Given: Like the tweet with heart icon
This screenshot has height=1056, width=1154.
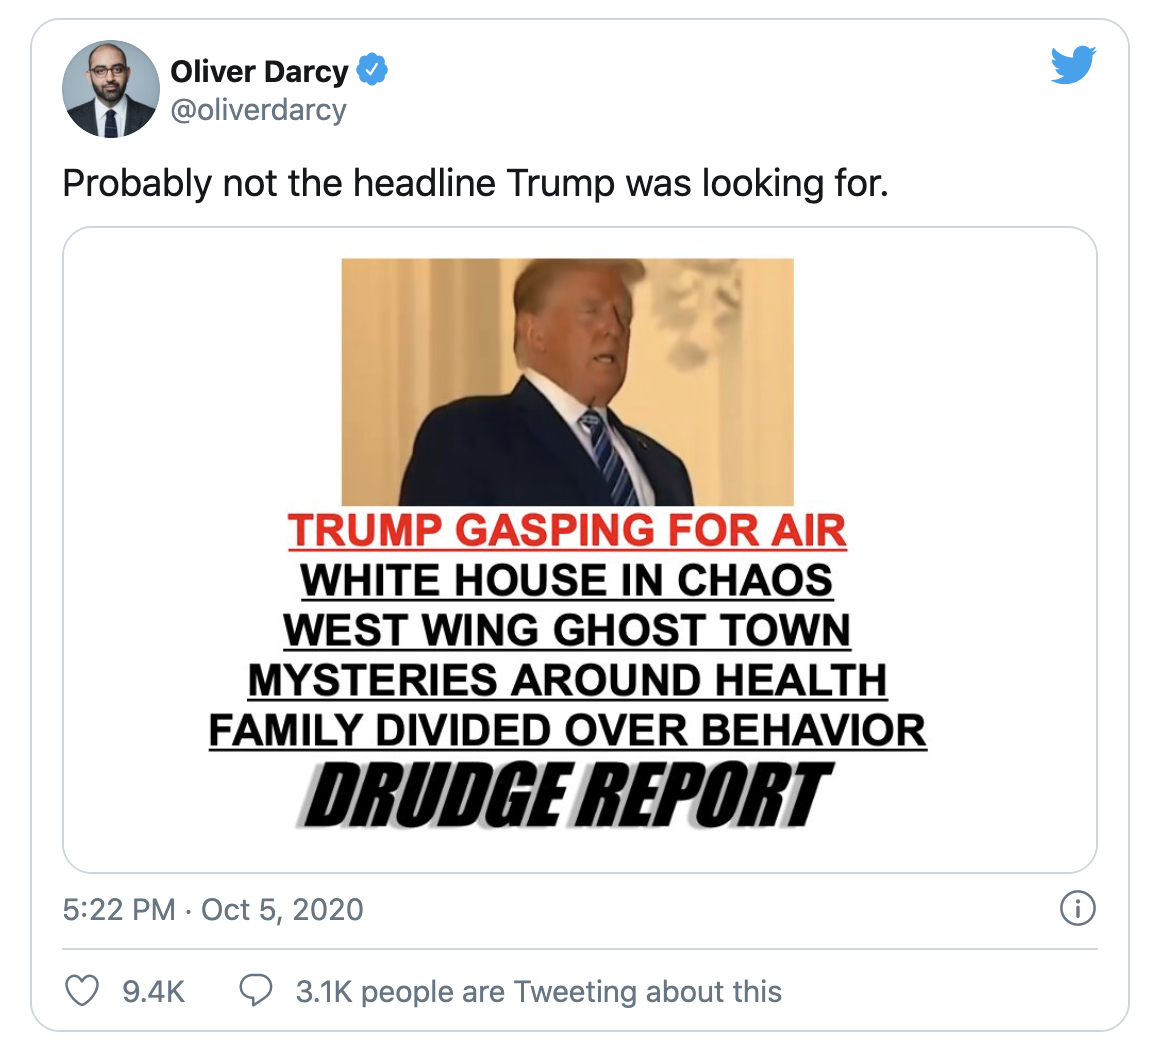Looking at the screenshot, I should tap(82, 991).
